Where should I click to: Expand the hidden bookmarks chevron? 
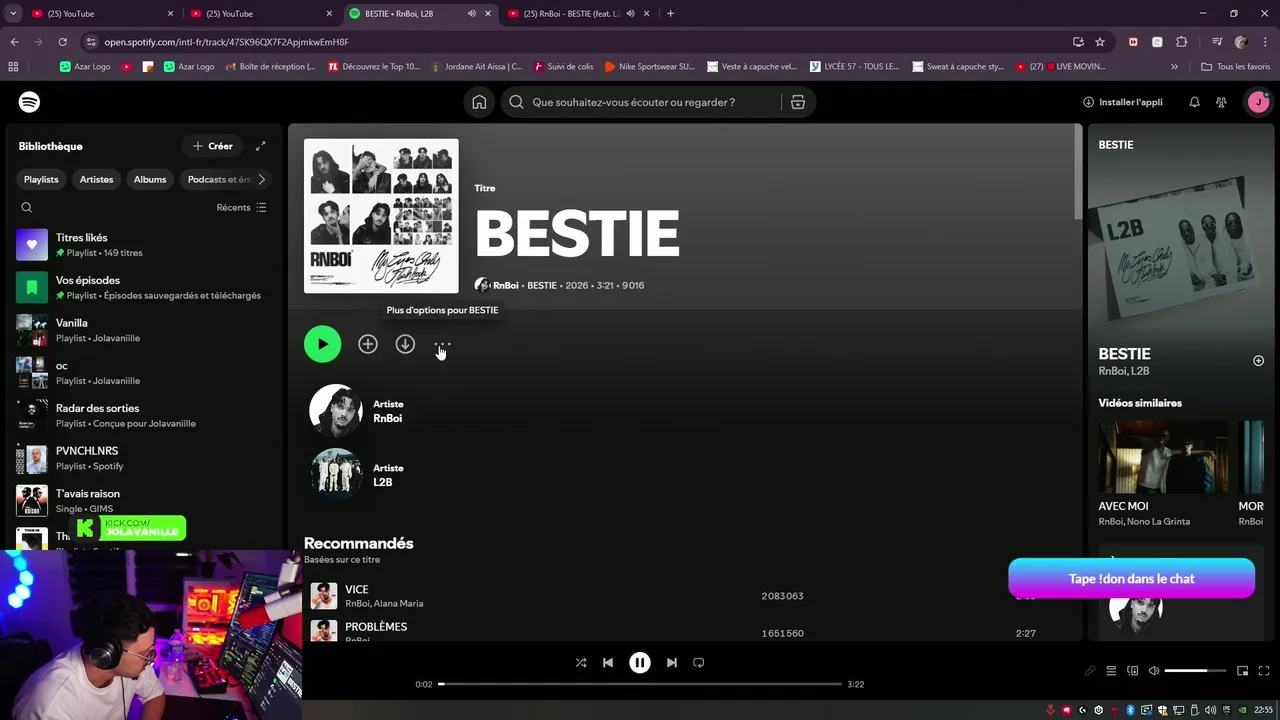pyautogui.click(x=1174, y=67)
